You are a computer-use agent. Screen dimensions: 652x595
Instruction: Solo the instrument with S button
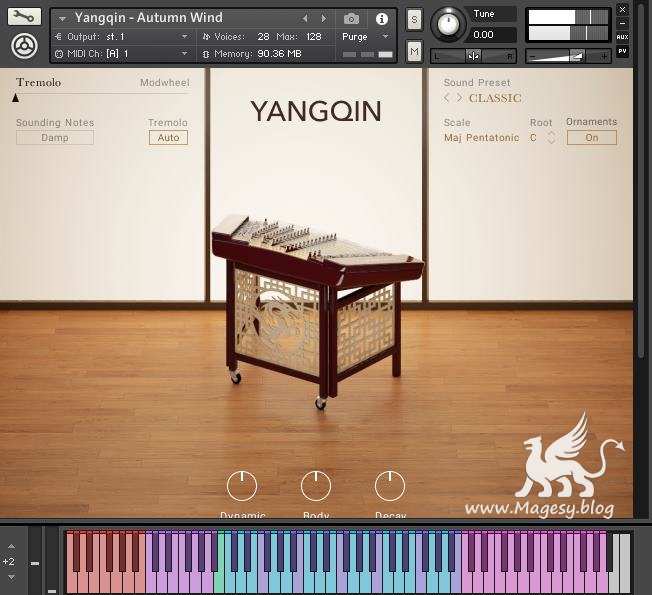click(414, 20)
